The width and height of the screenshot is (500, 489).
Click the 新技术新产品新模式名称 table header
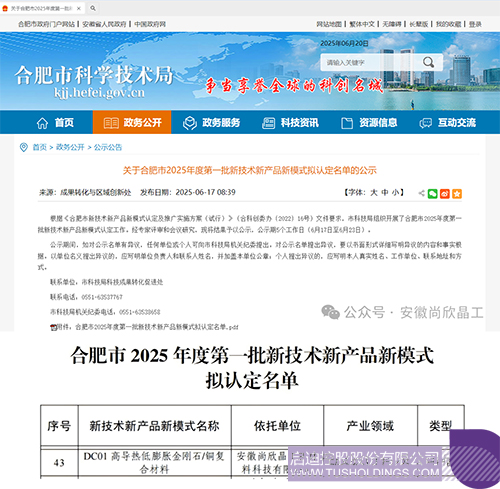(154, 426)
